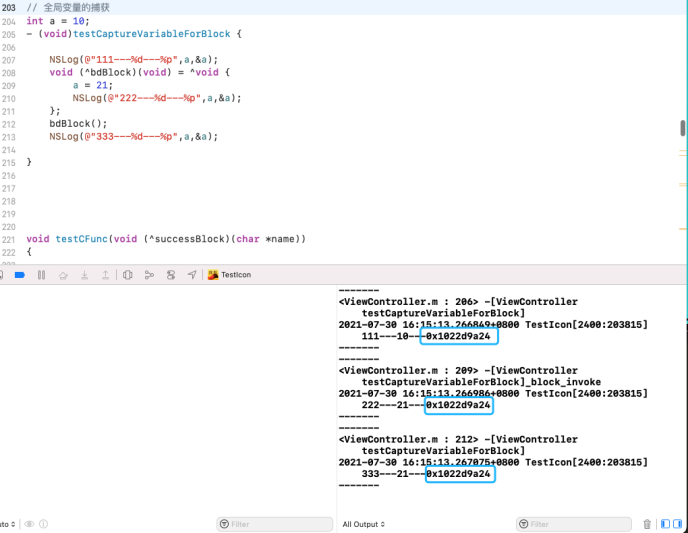Click the Quick Look eye icon in variables view
688x533 pixels.
click(x=29, y=524)
